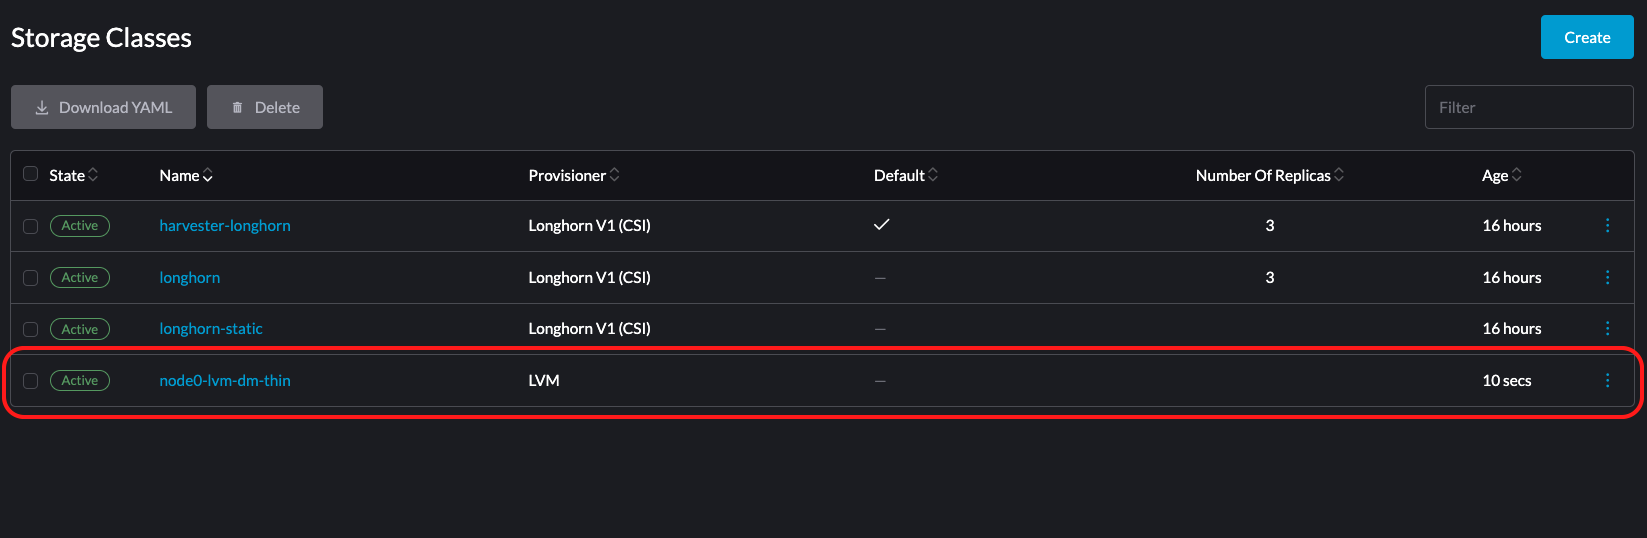Select the harvester-longhorn row checkbox
The width and height of the screenshot is (1647, 538).
pyautogui.click(x=31, y=227)
